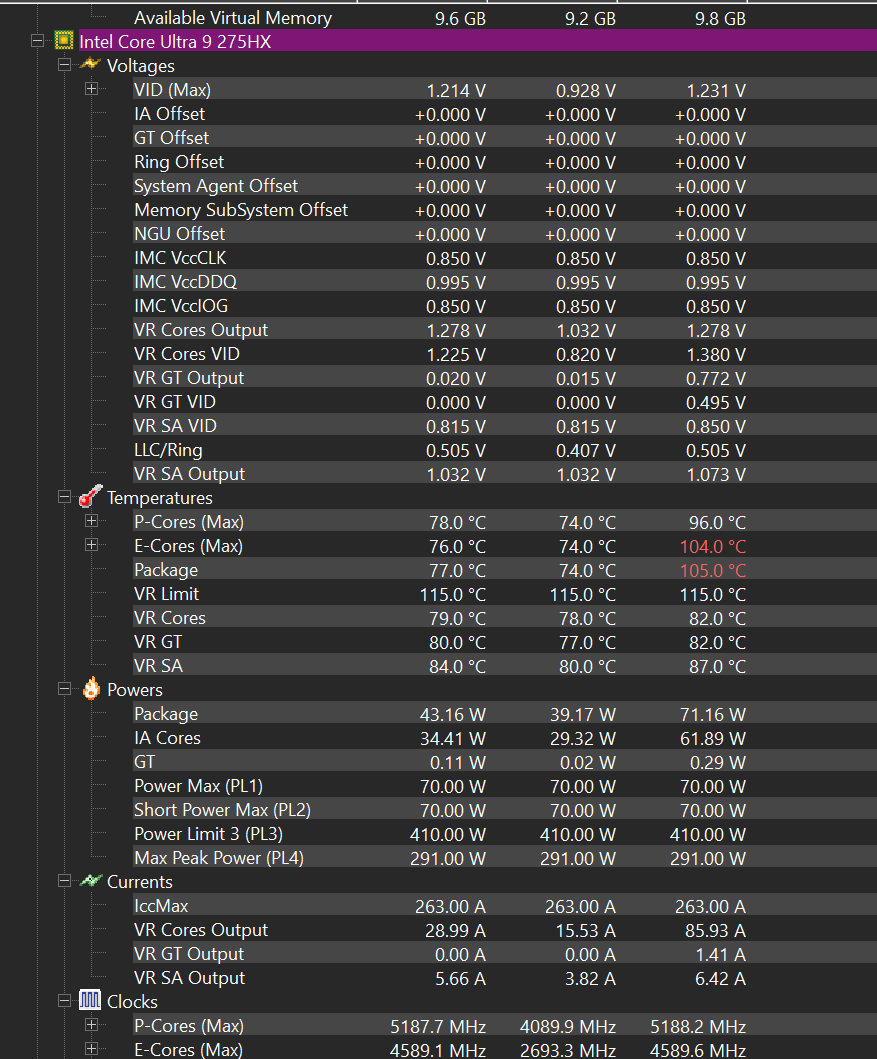Expand the P-Cores (Max) clocks row

pyautogui.click(x=91, y=1025)
